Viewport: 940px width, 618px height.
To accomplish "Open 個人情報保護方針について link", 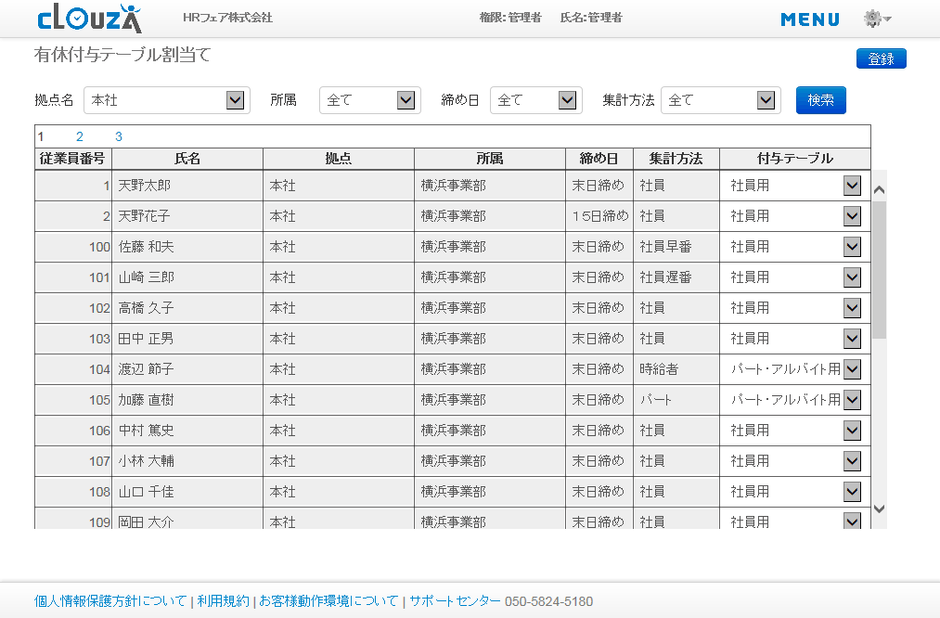I will point(110,601).
